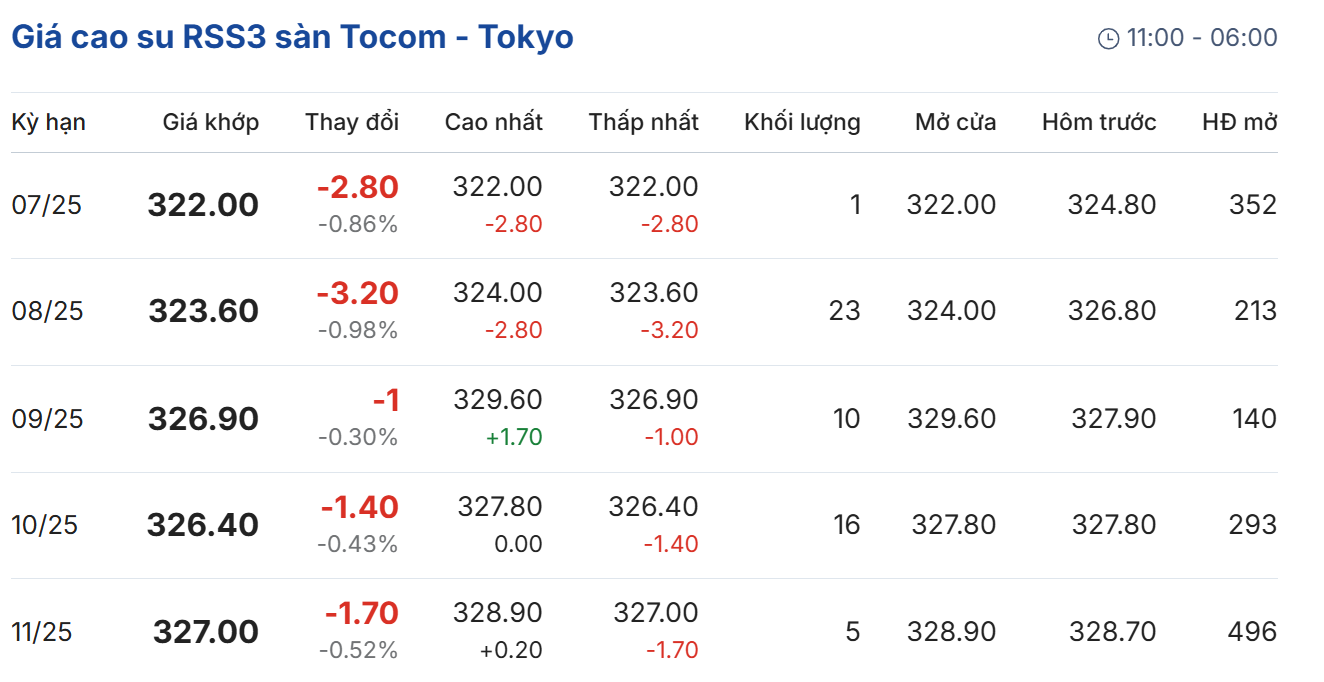Screen dimensions: 1324x682
Task: Click the clock icon beside the time range
Action: 1108,39
